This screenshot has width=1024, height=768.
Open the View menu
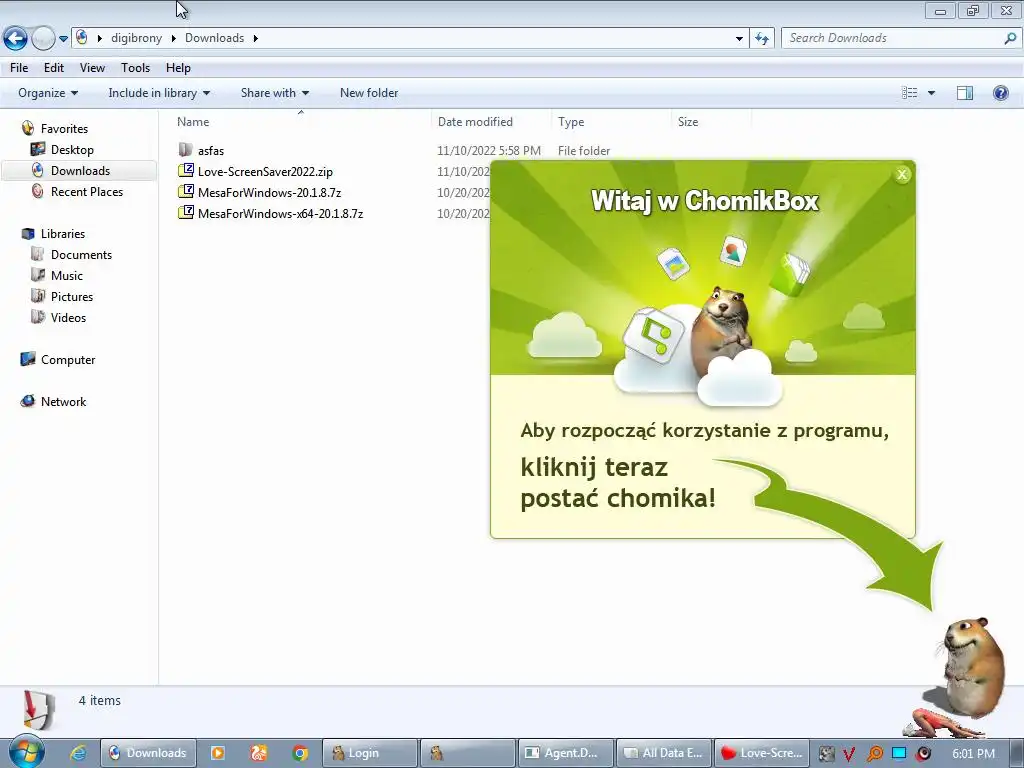coord(92,68)
